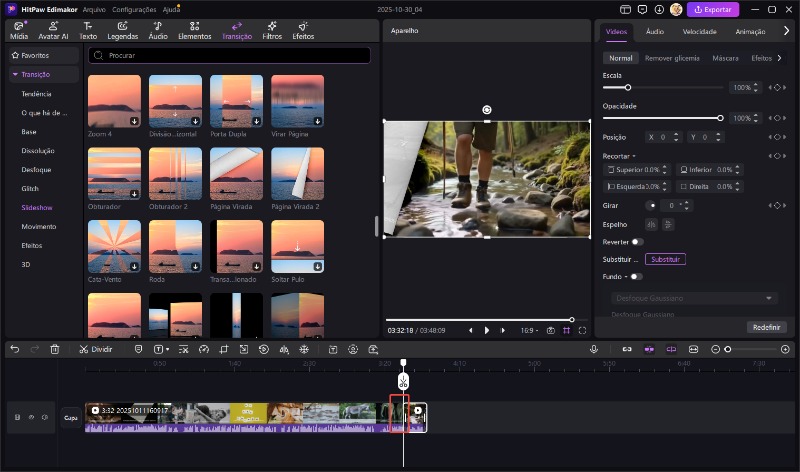Click the Exportar button
This screenshot has width=800, height=472.
coord(713,10)
